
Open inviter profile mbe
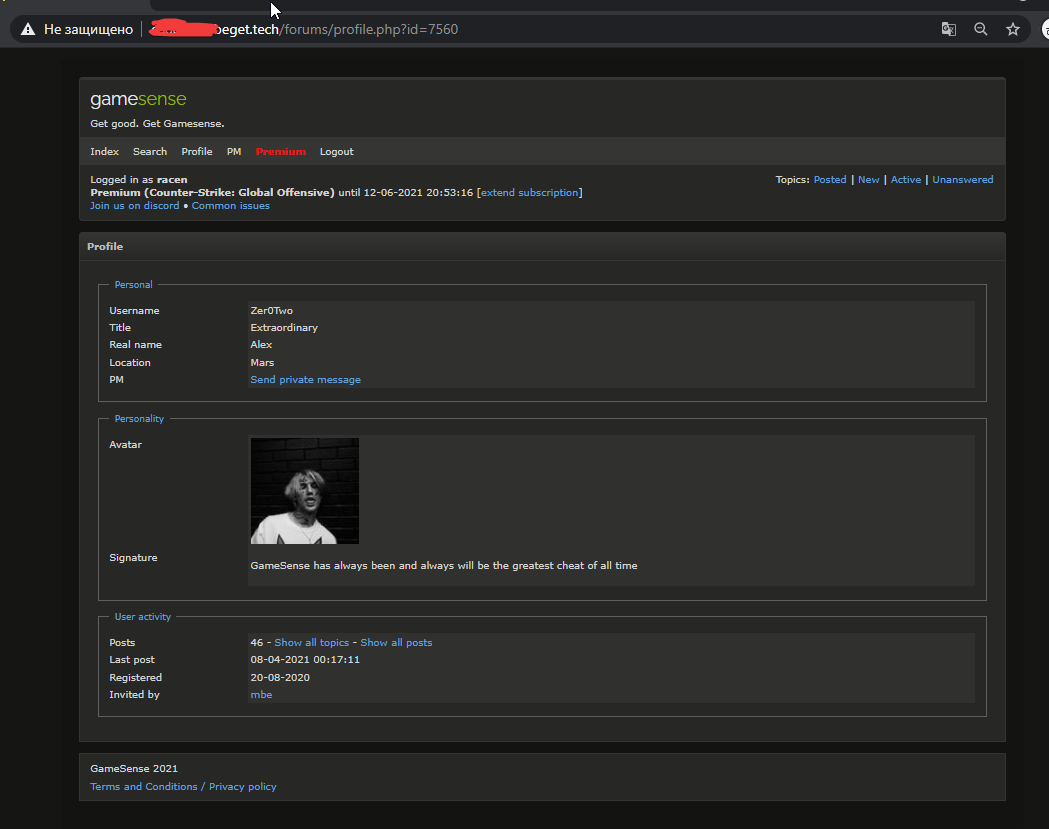tap(261, 695)
